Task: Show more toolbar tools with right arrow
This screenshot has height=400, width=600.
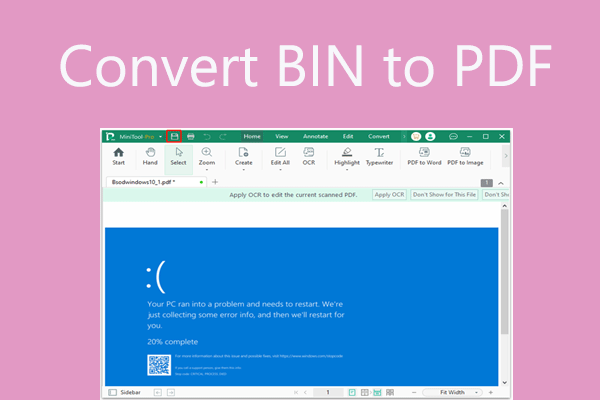Action: click(506, 156)
